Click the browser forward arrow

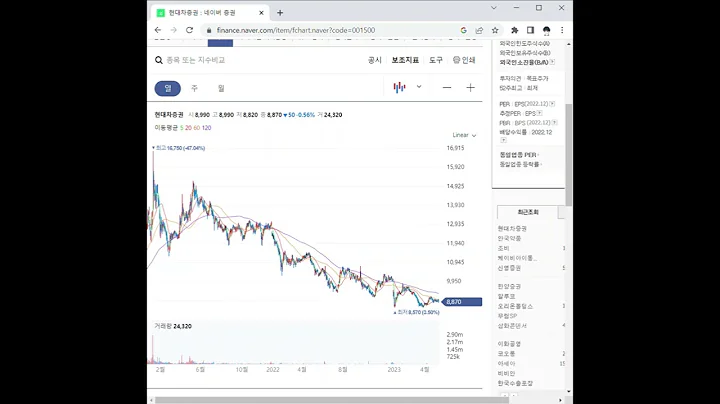pyautogui.click(x=174, y=30)
